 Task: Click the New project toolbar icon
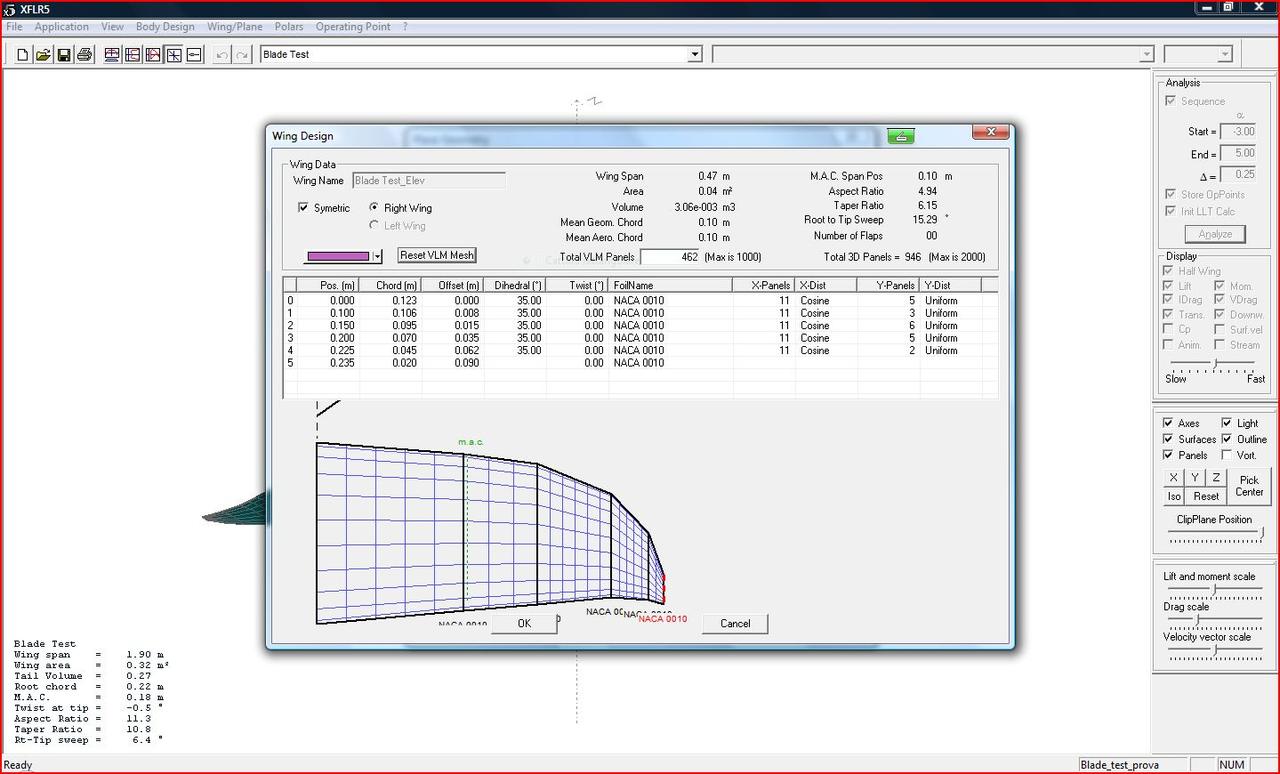click(23, 55)
